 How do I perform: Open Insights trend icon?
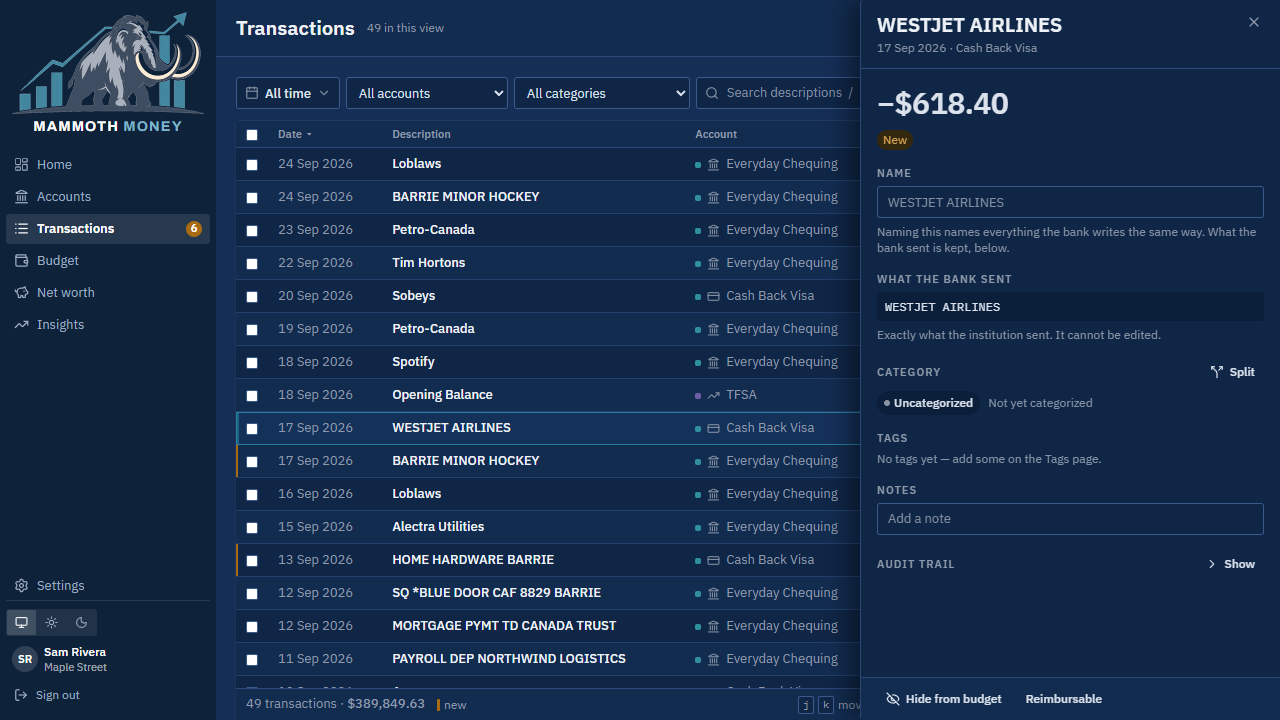(22, 325)
